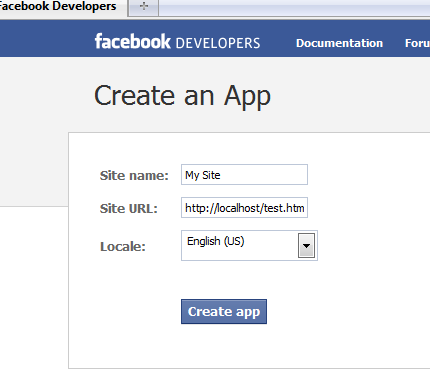The image size is (430, 379).
Task: Expand the Locale dropdown arrow
Action: [x=306, y=246]
